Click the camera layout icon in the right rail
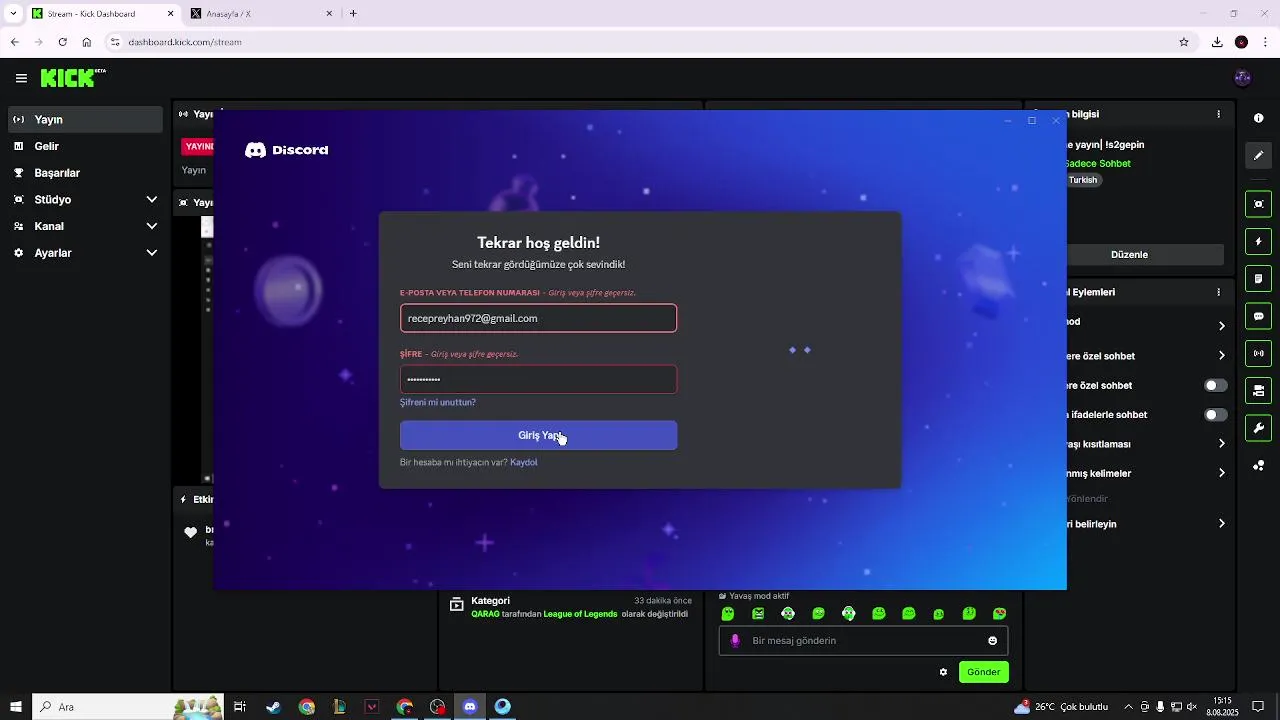 click(1258, 390)
